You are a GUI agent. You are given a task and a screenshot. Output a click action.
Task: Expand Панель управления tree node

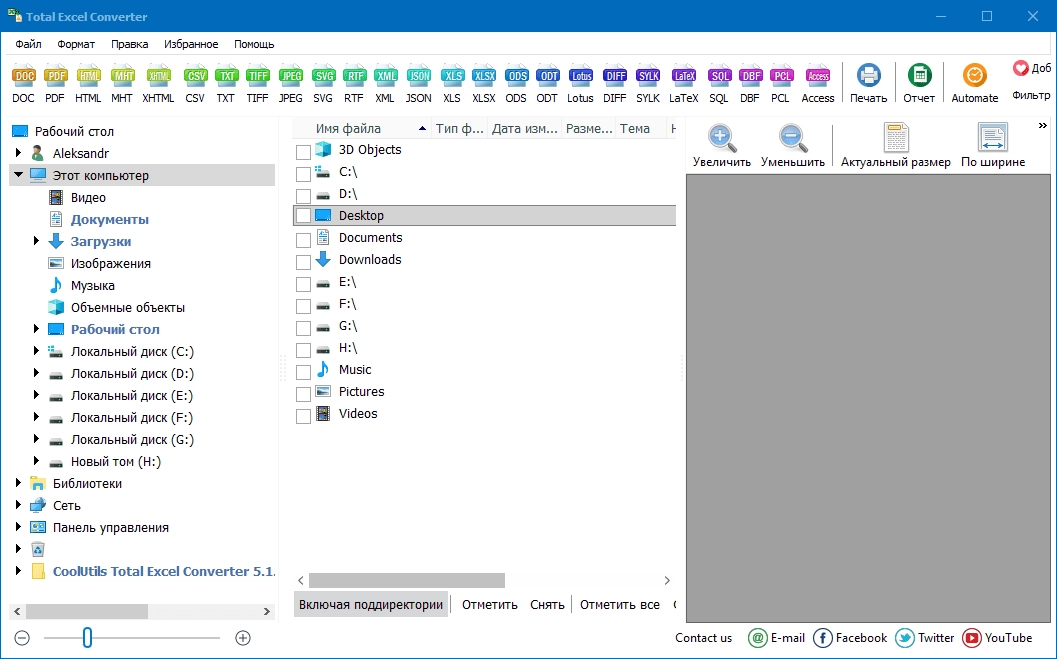click(19, 527)
